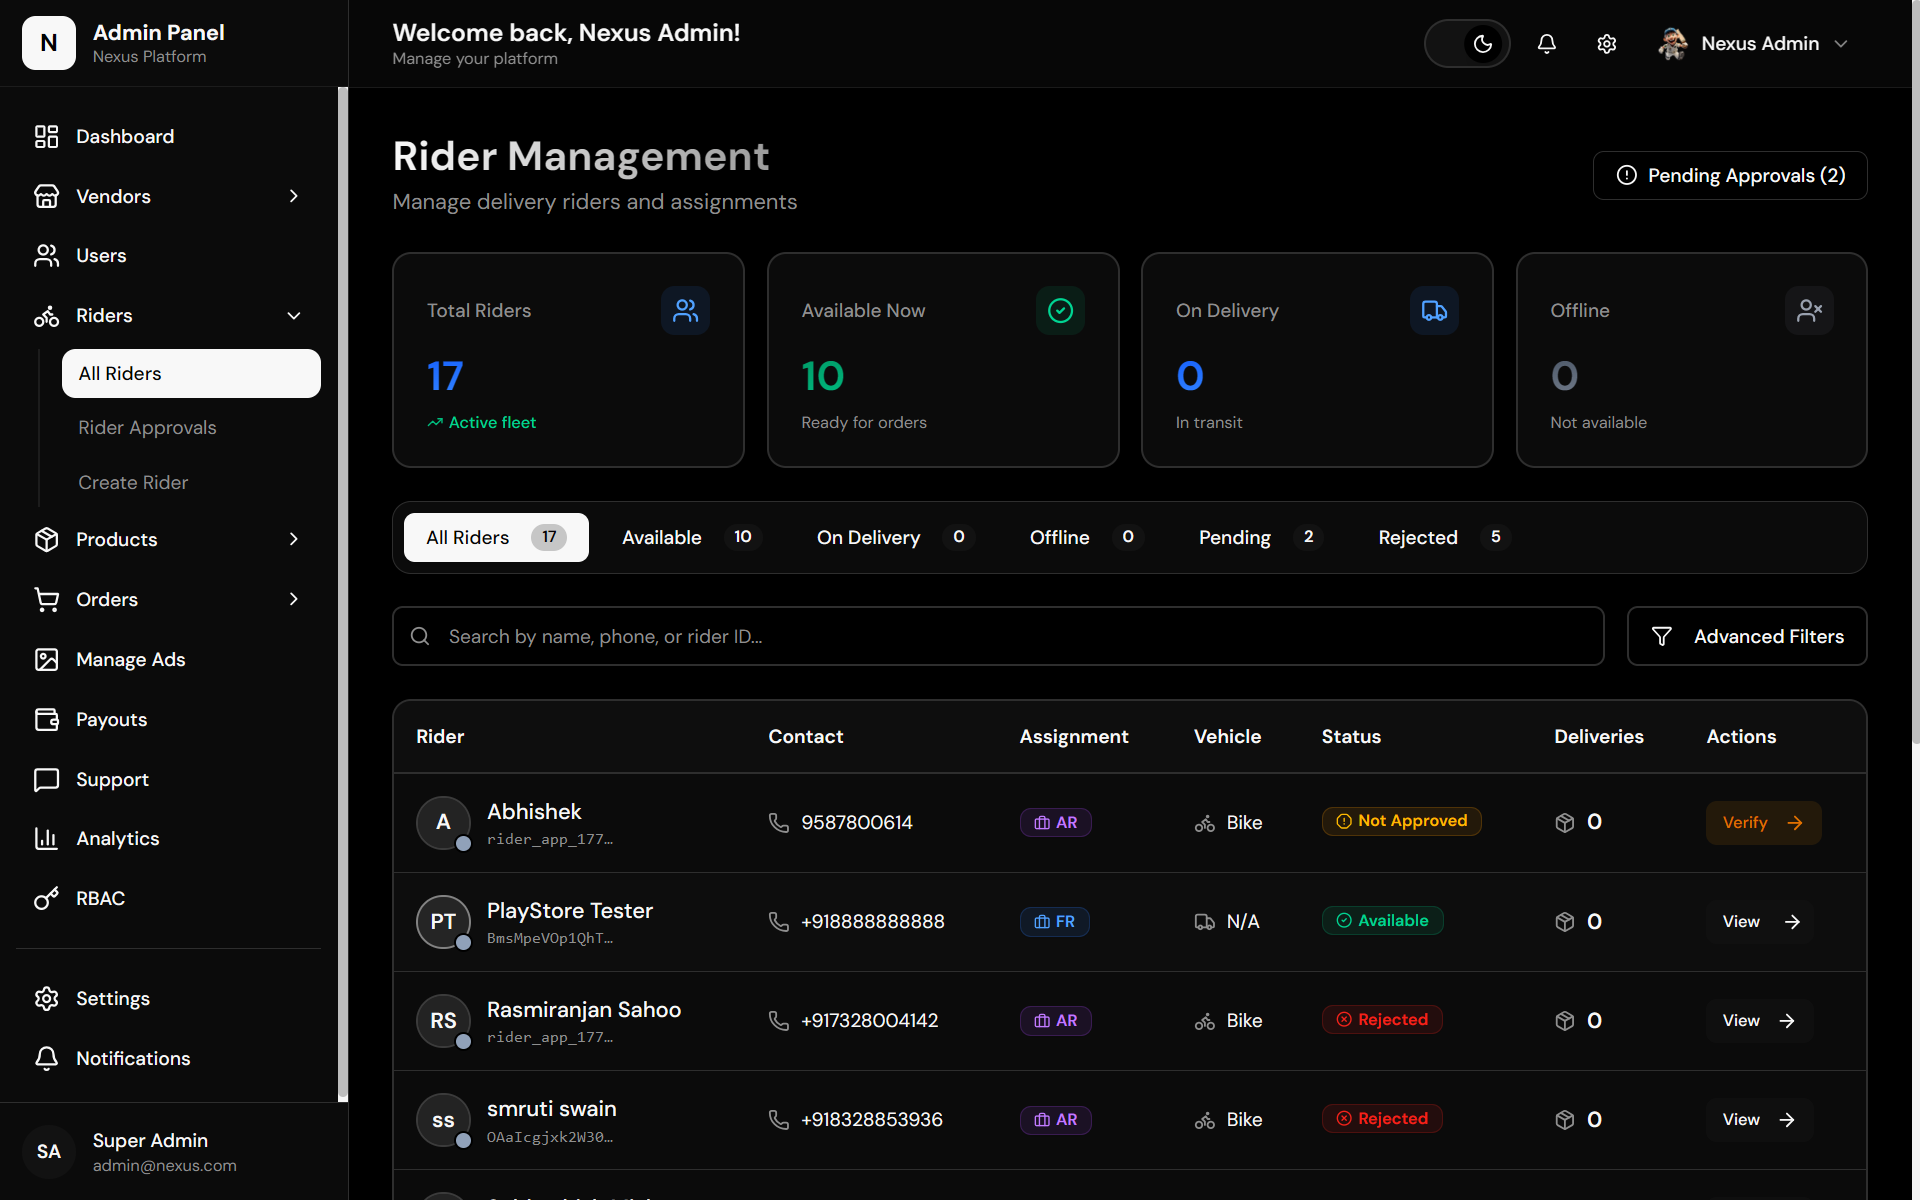Click the rider search input field
Screen dimensions: 1920x1200
pyautogui.click(x=998, y=637)
